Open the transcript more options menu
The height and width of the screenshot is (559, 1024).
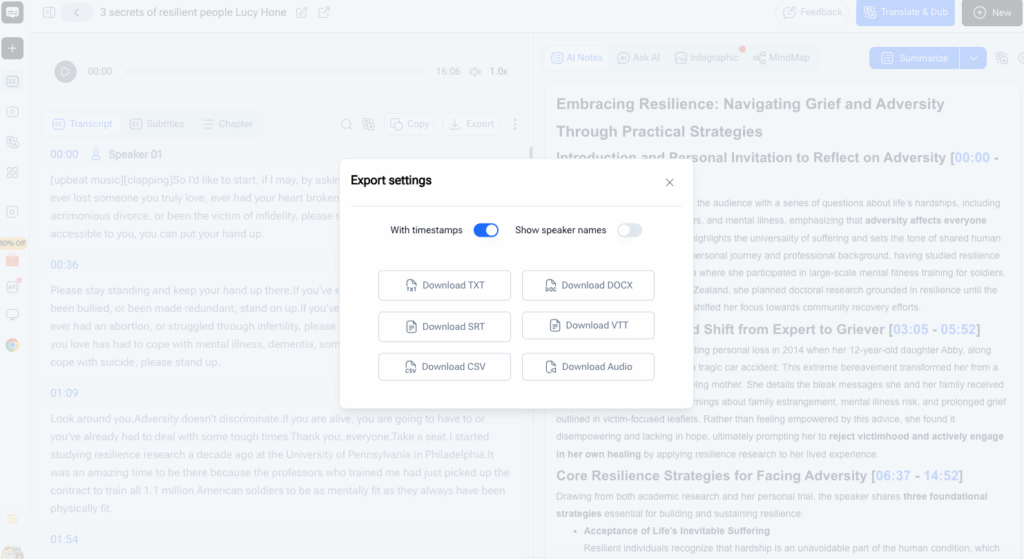(515, 124)
